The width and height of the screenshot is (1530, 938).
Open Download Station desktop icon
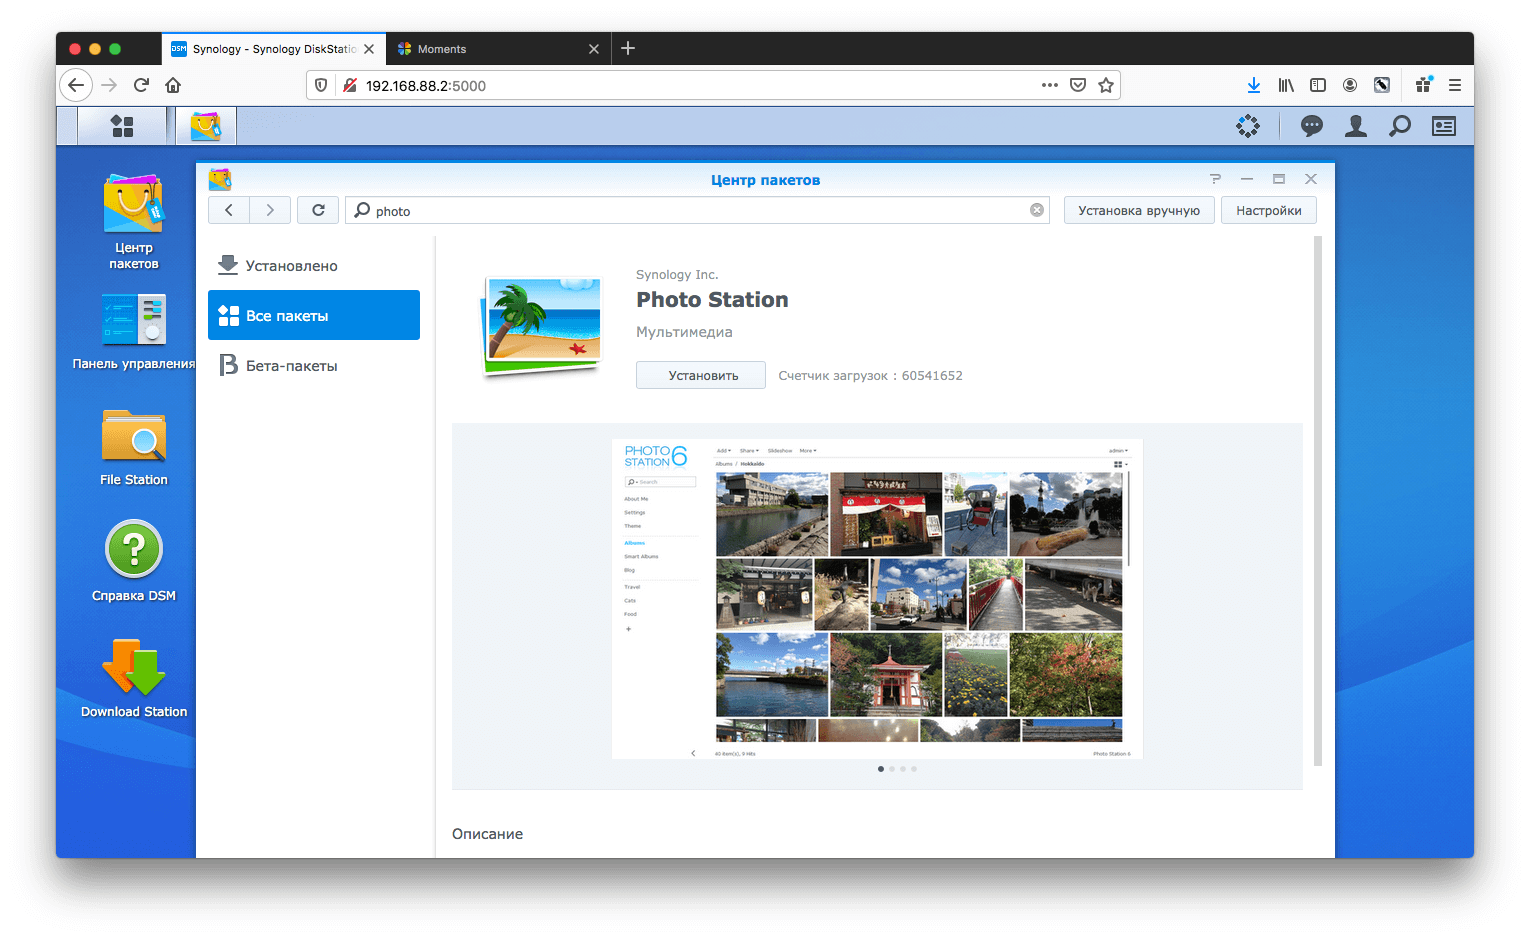pyautogui.click(x=134, y=668)
